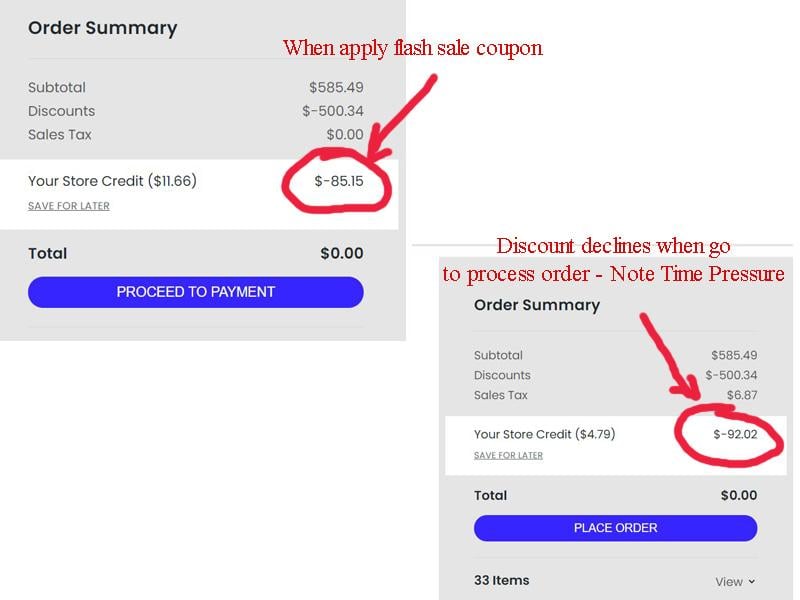
Task: Select the circled $-92.02 credit amount
Action: coord(735,434)
